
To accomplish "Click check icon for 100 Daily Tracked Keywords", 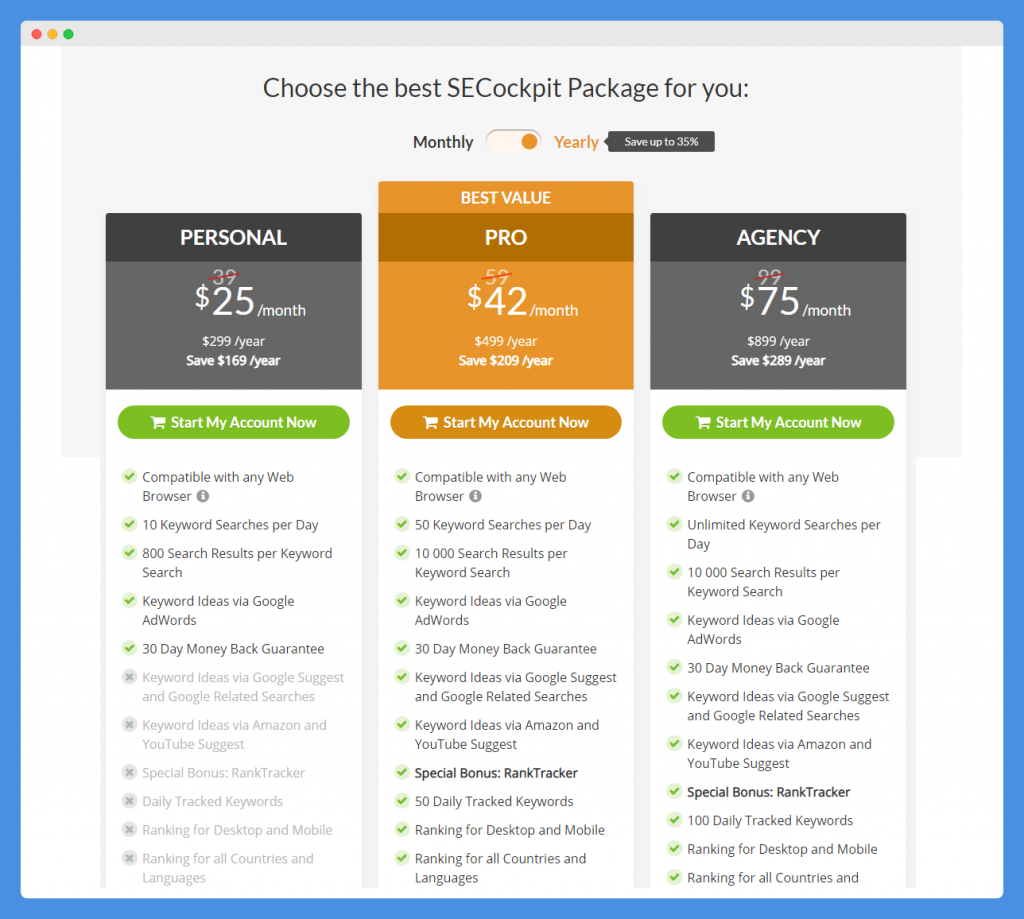I will (x=674, y=820).
